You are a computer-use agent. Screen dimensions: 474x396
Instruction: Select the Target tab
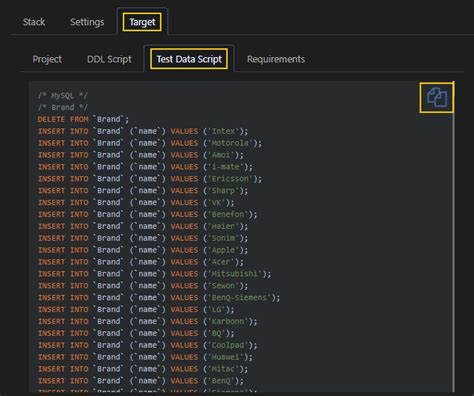point(142,22)
